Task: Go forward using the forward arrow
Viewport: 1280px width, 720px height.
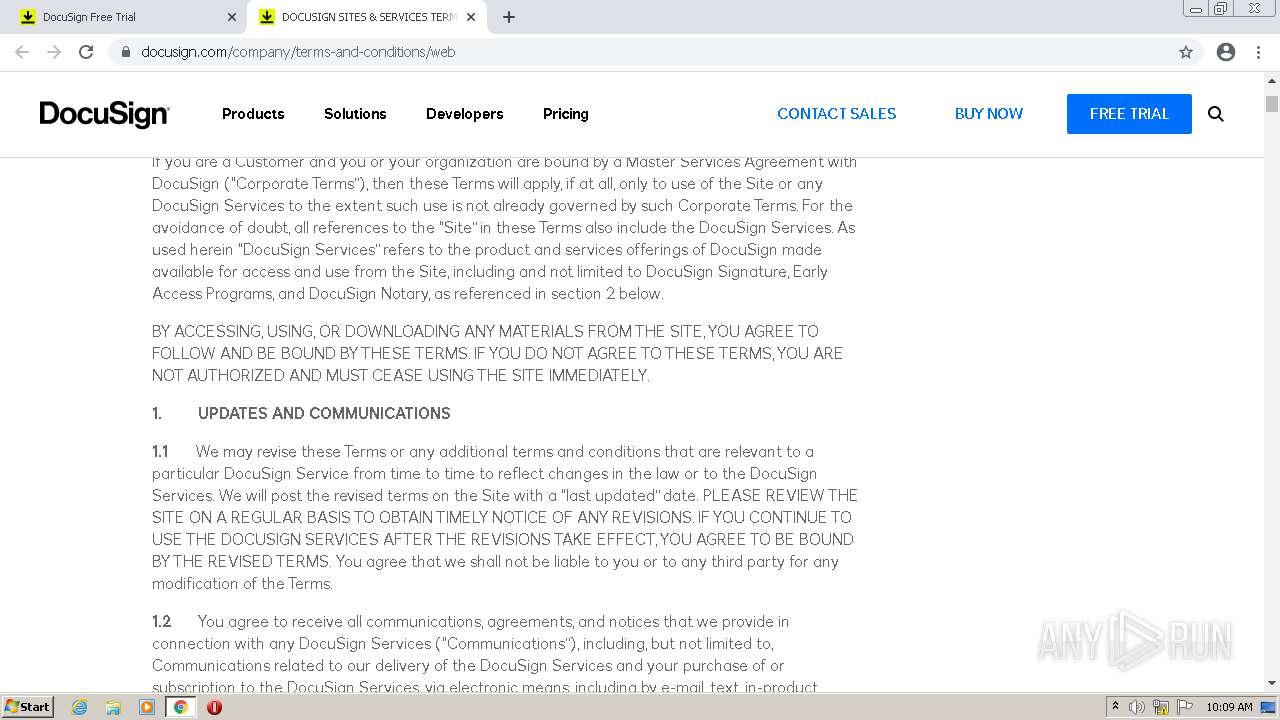Action: coord(54,52)
